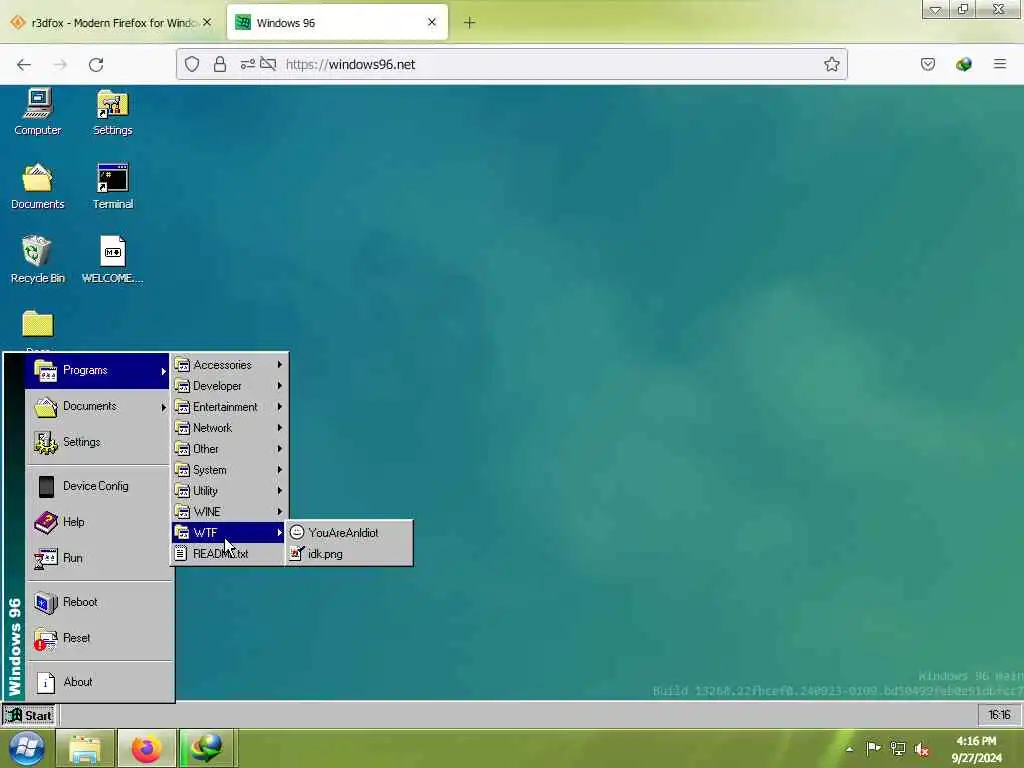This screenshot has width=1024, height=768.
Task: Expand the Network programs folder
Action: (x=229, y=428)
